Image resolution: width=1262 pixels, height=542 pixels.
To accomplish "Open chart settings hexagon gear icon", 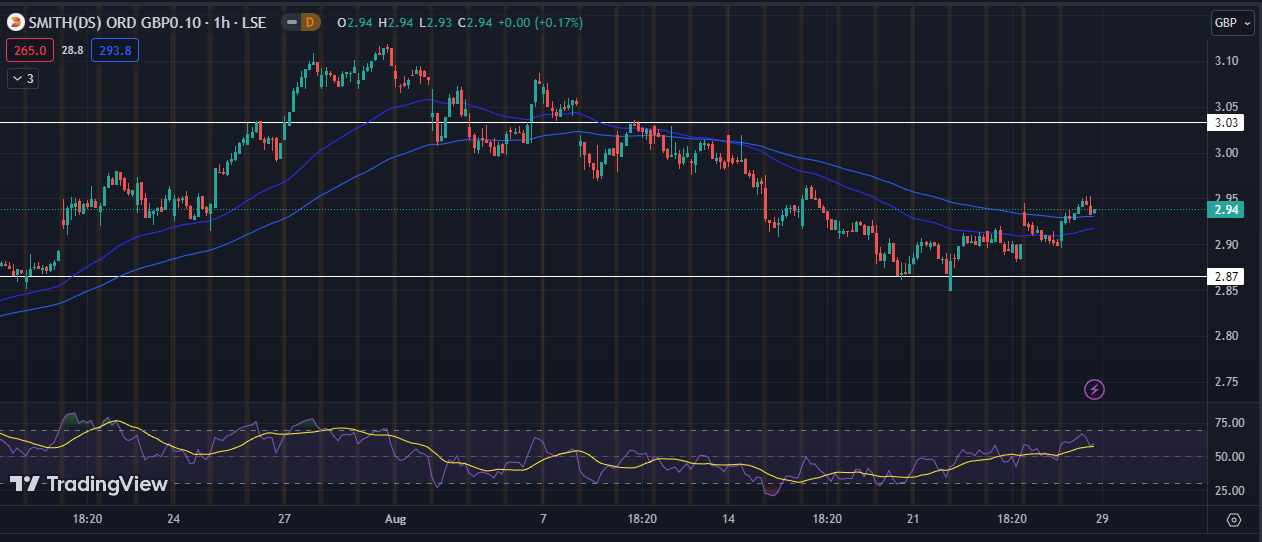I will tap(1233, 520).
